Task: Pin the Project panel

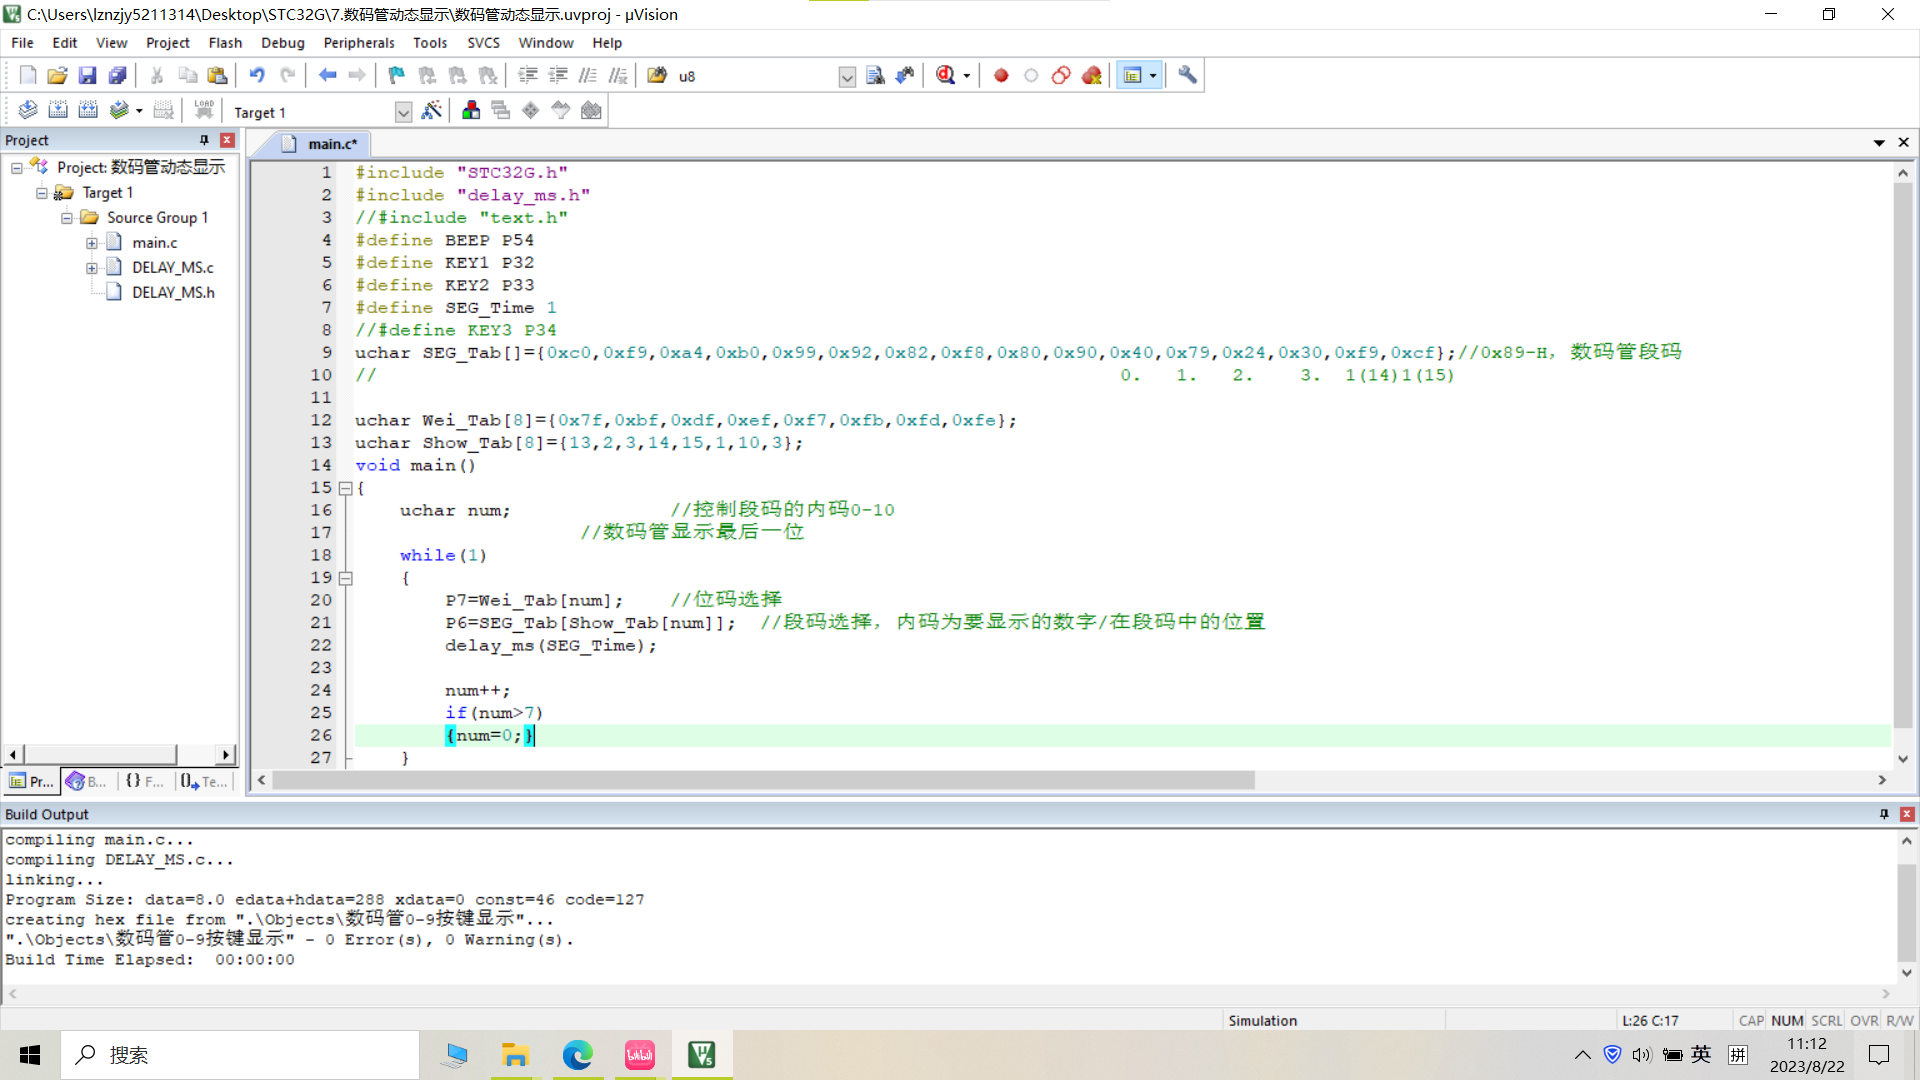Action: pyautogui.click(x=204, y=140)
